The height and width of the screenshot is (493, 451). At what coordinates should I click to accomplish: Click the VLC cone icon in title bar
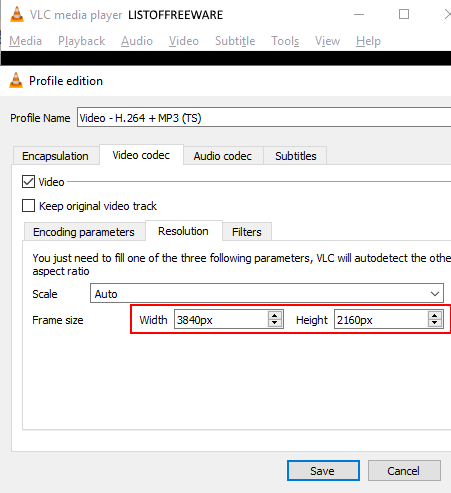17,14
